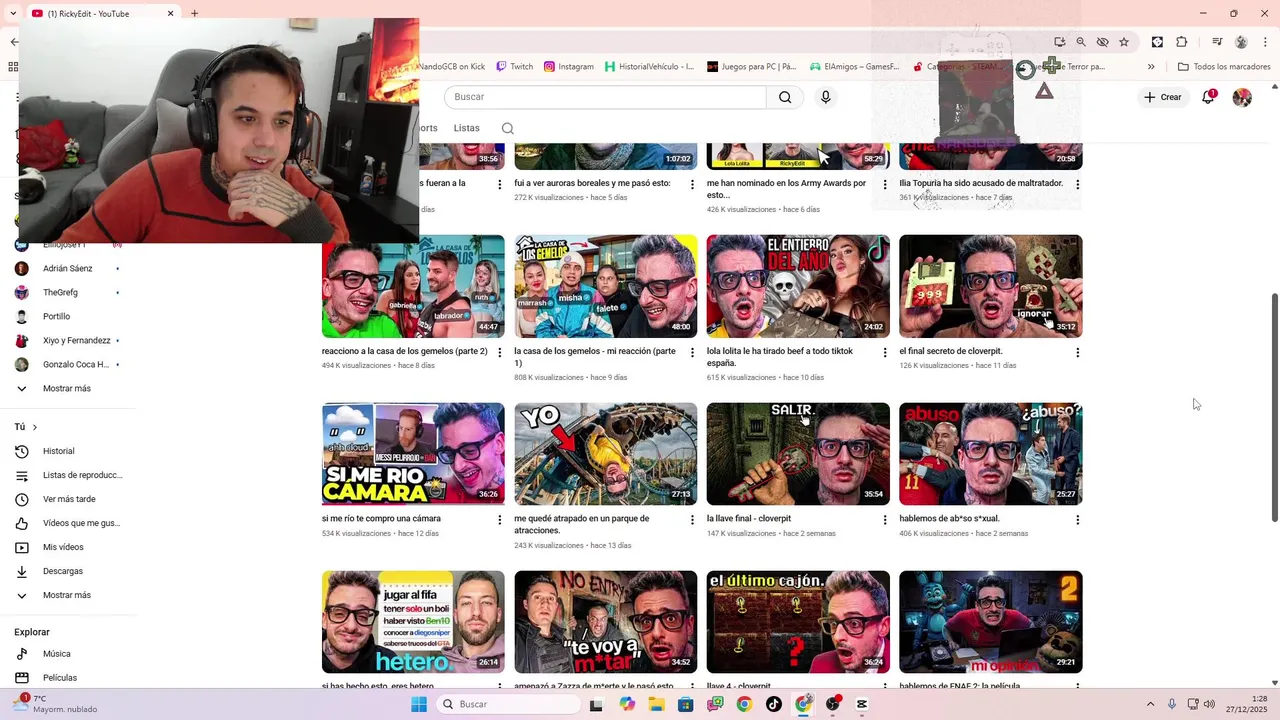Image resolution: width=1280 pixels, height=720 pixels.
Task: Open the media control icon in Chrome toolbar
Action: point(1217,42)
